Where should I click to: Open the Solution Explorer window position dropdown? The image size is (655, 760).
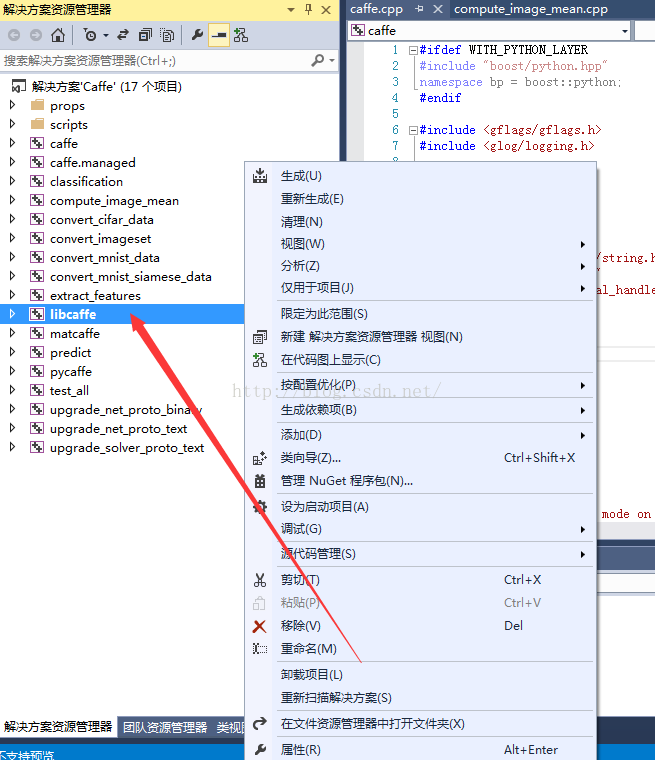point(291,10)
